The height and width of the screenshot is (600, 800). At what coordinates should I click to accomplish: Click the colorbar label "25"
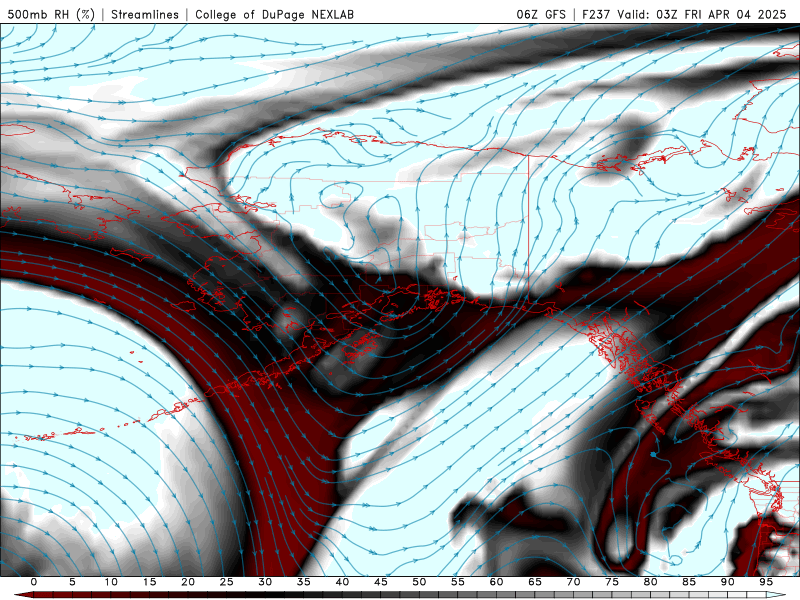click(227, 582)
